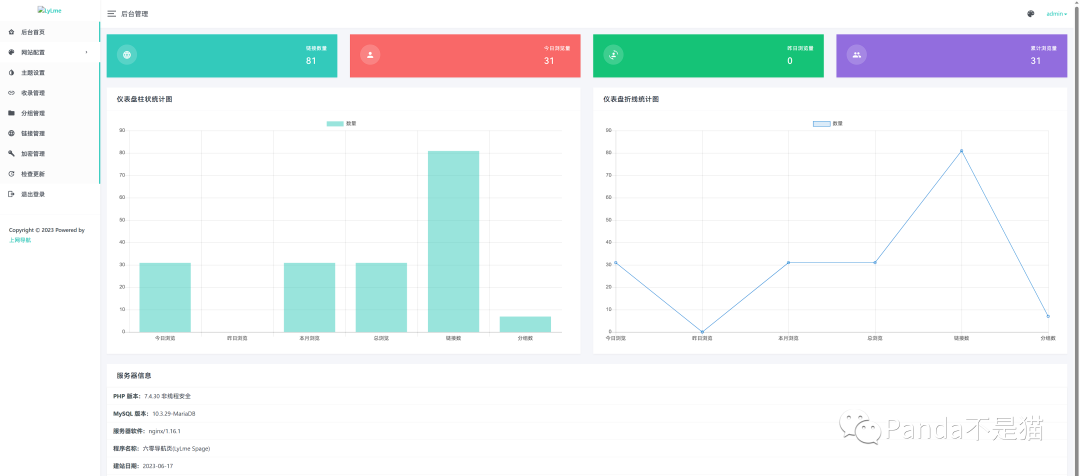Click the LyLme logo image in sidebar

pos(50,10)
